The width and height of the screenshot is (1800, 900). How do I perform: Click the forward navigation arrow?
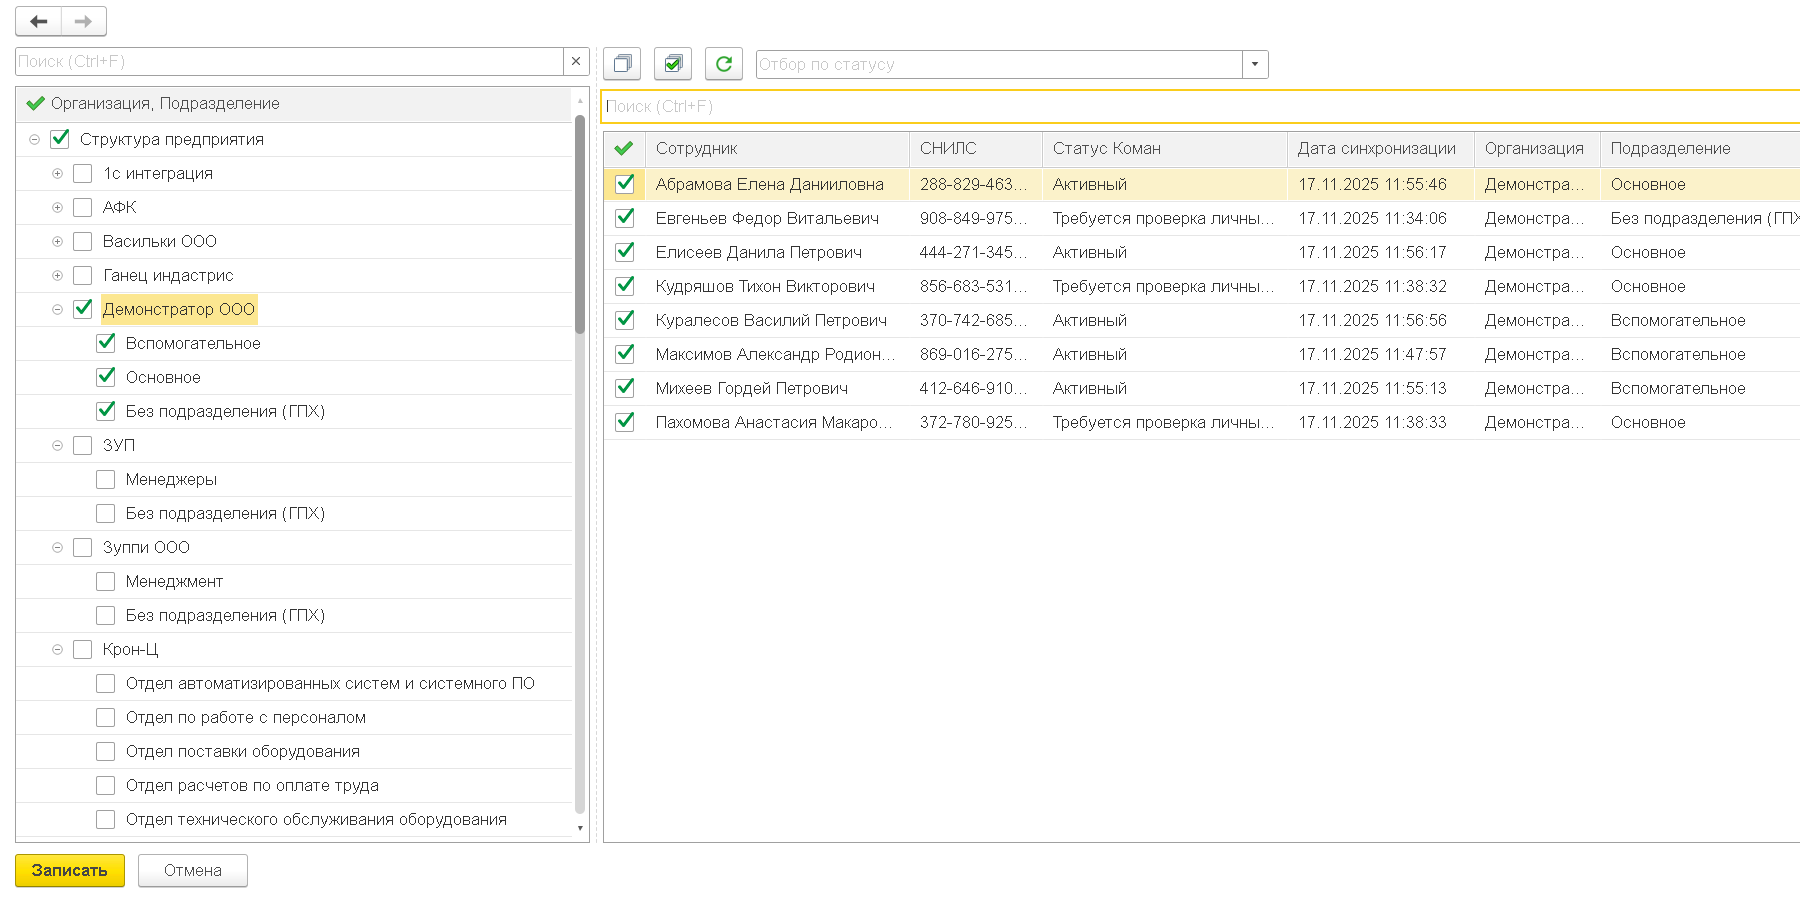tap(84, 21)
